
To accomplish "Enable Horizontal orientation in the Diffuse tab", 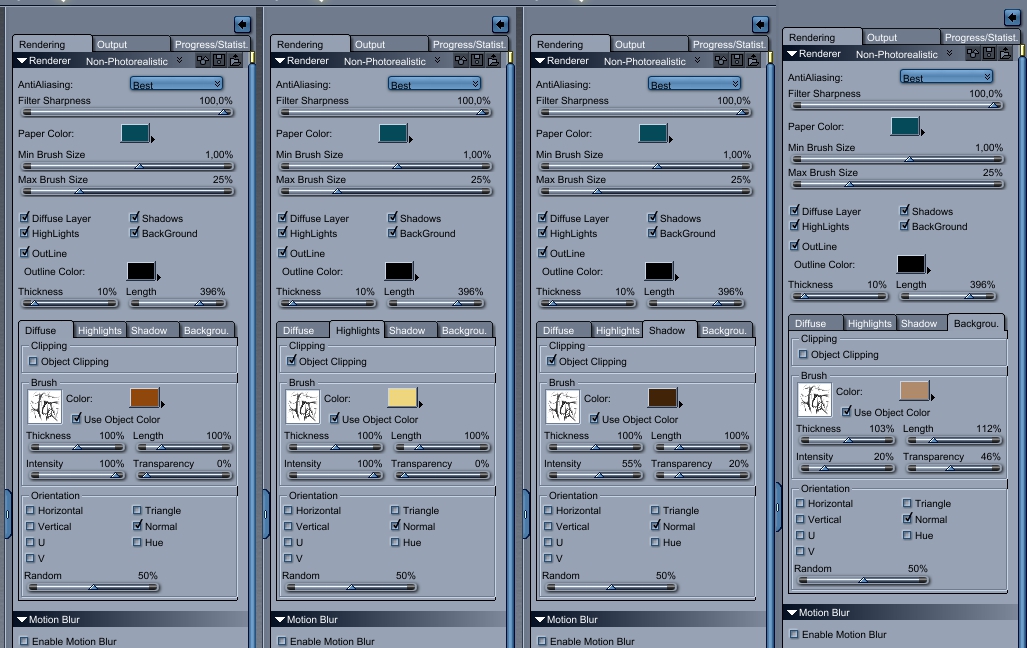I will (x=31, y=510).
